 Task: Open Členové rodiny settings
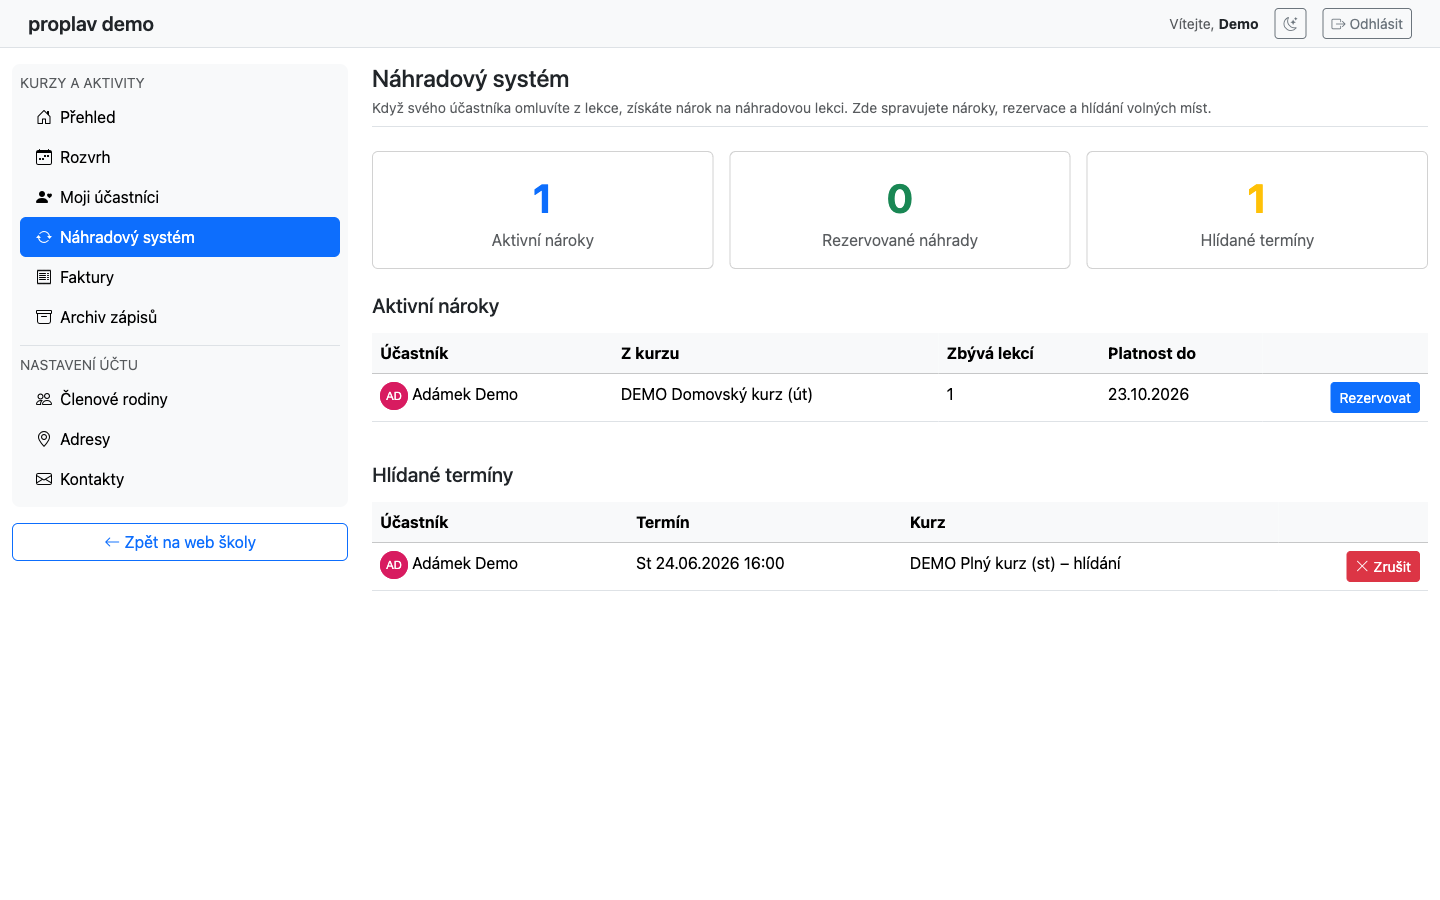click(x=180, y=399)
